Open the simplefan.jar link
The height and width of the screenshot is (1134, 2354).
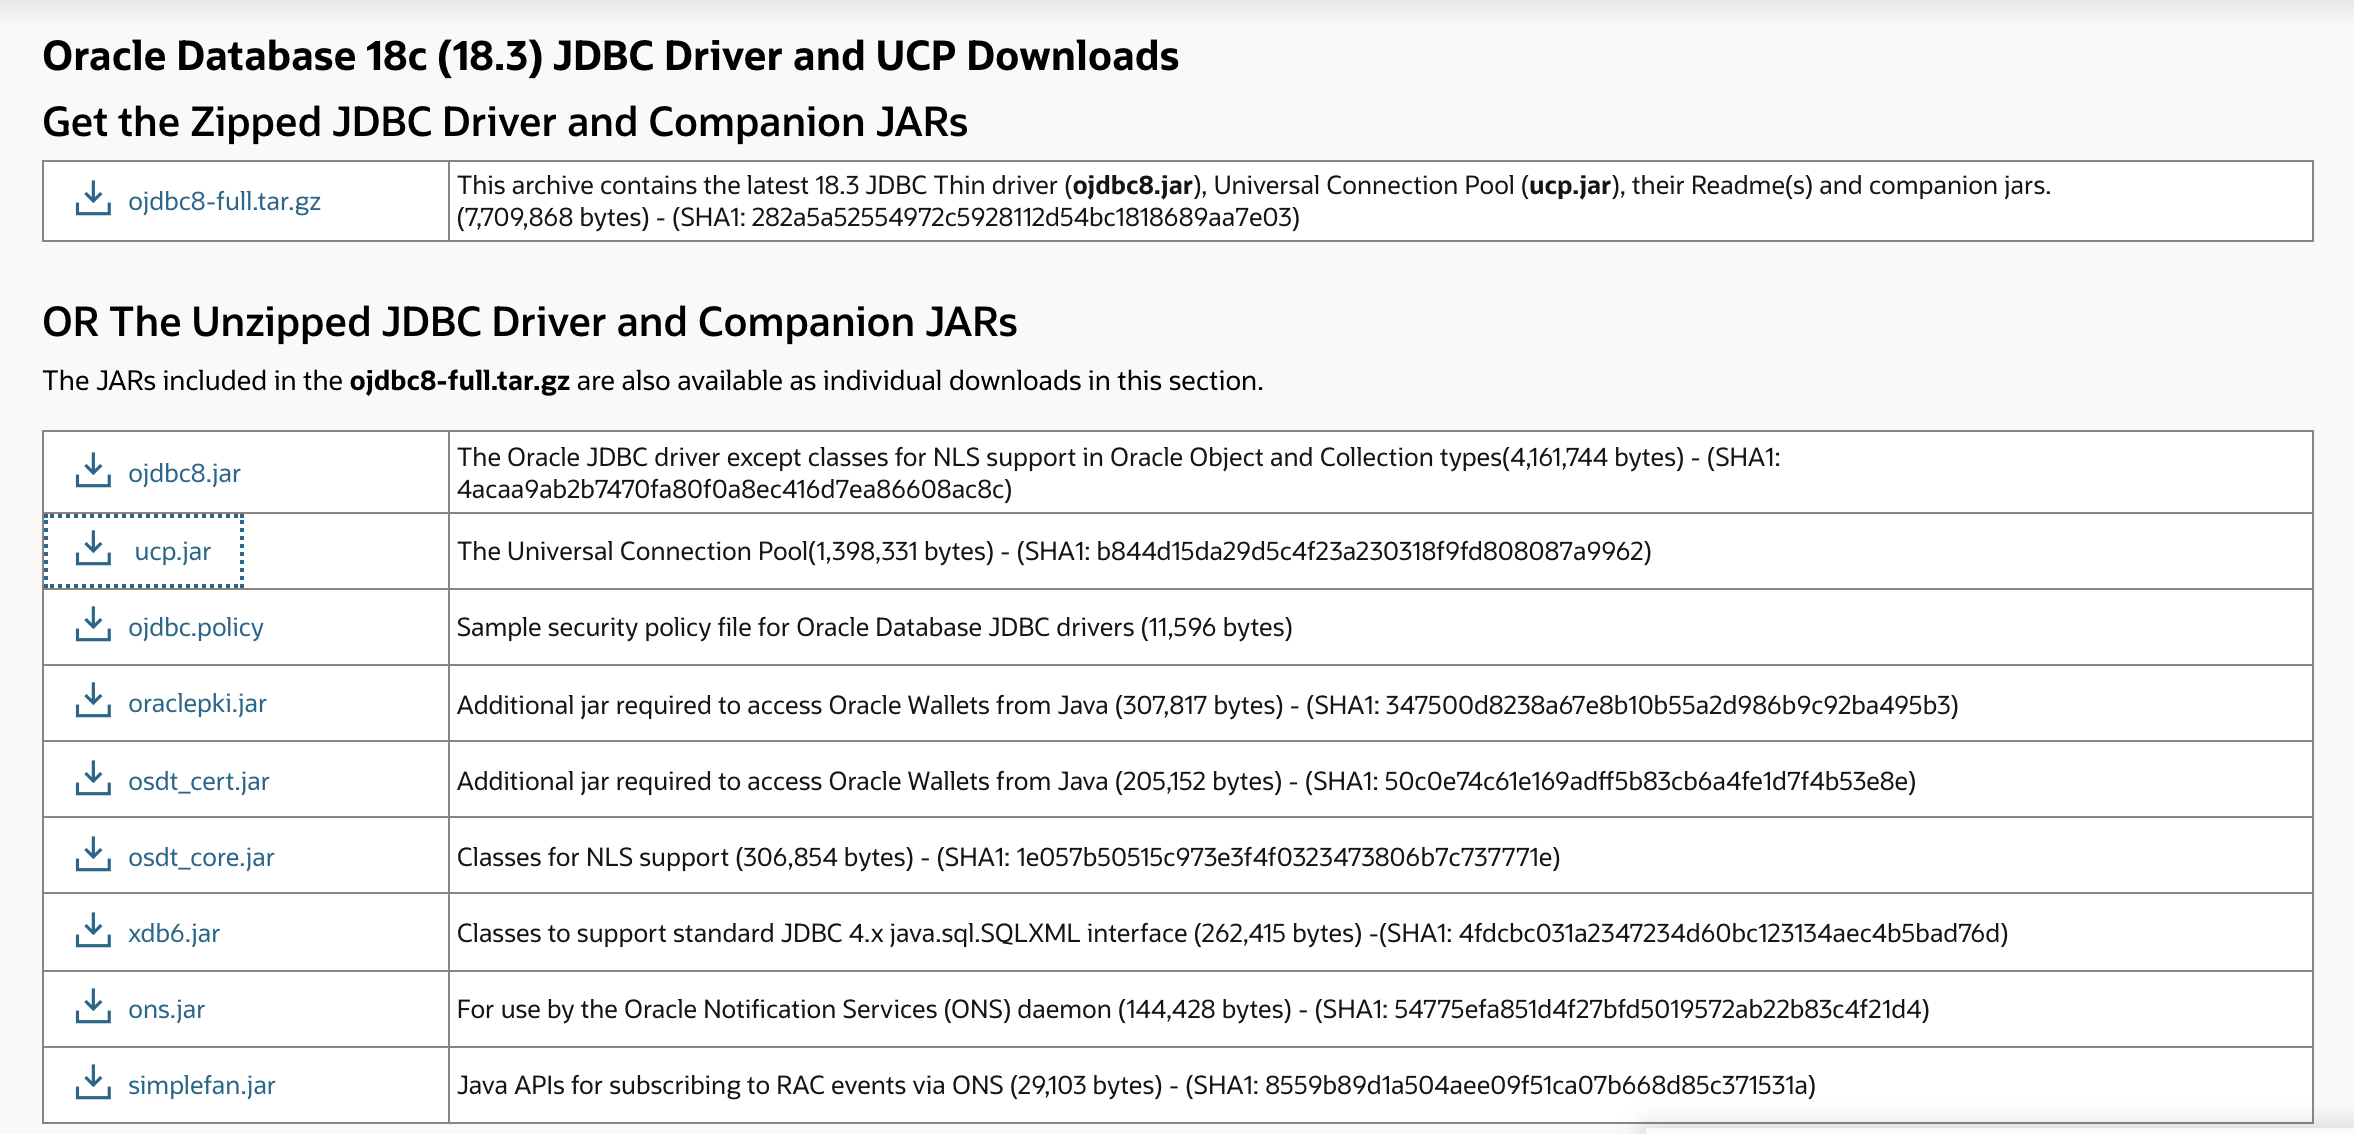pos(202,1086)
